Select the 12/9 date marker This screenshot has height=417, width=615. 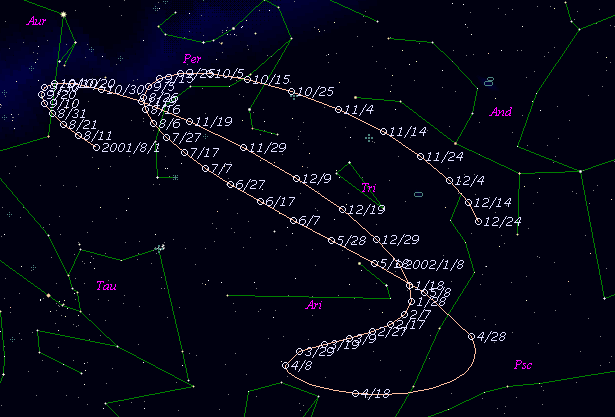297,178
